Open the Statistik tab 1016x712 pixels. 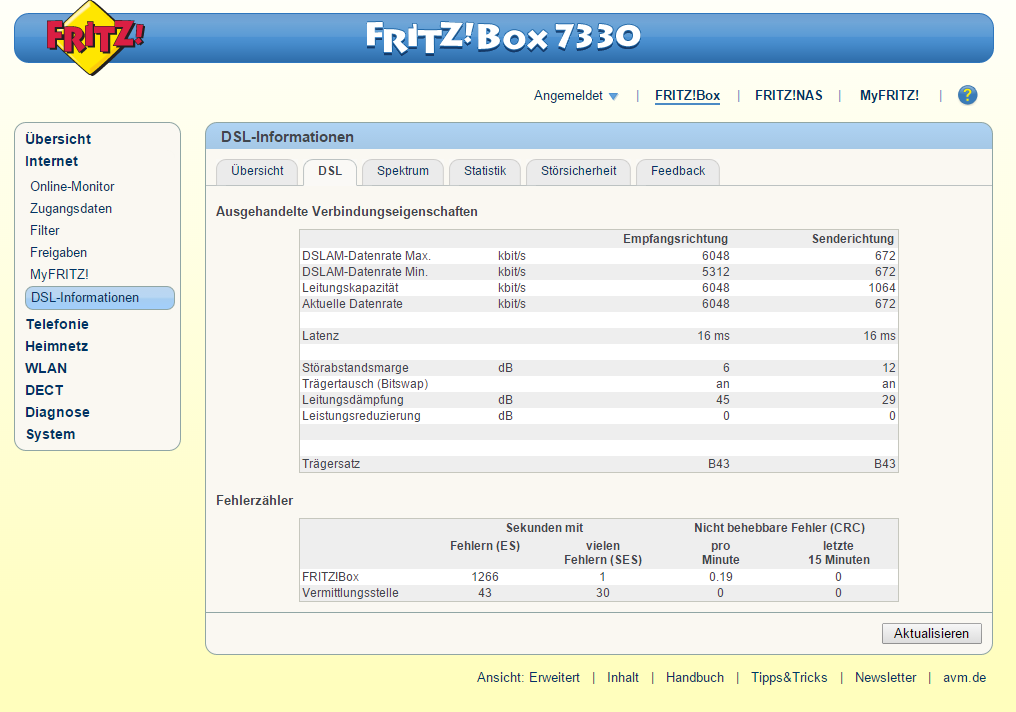click(485, 171)
